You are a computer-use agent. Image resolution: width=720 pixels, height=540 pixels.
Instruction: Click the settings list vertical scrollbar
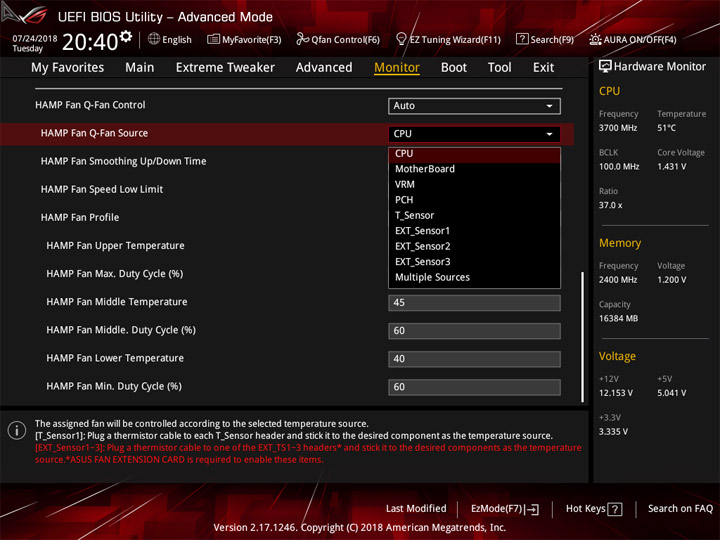click(582, 338)
